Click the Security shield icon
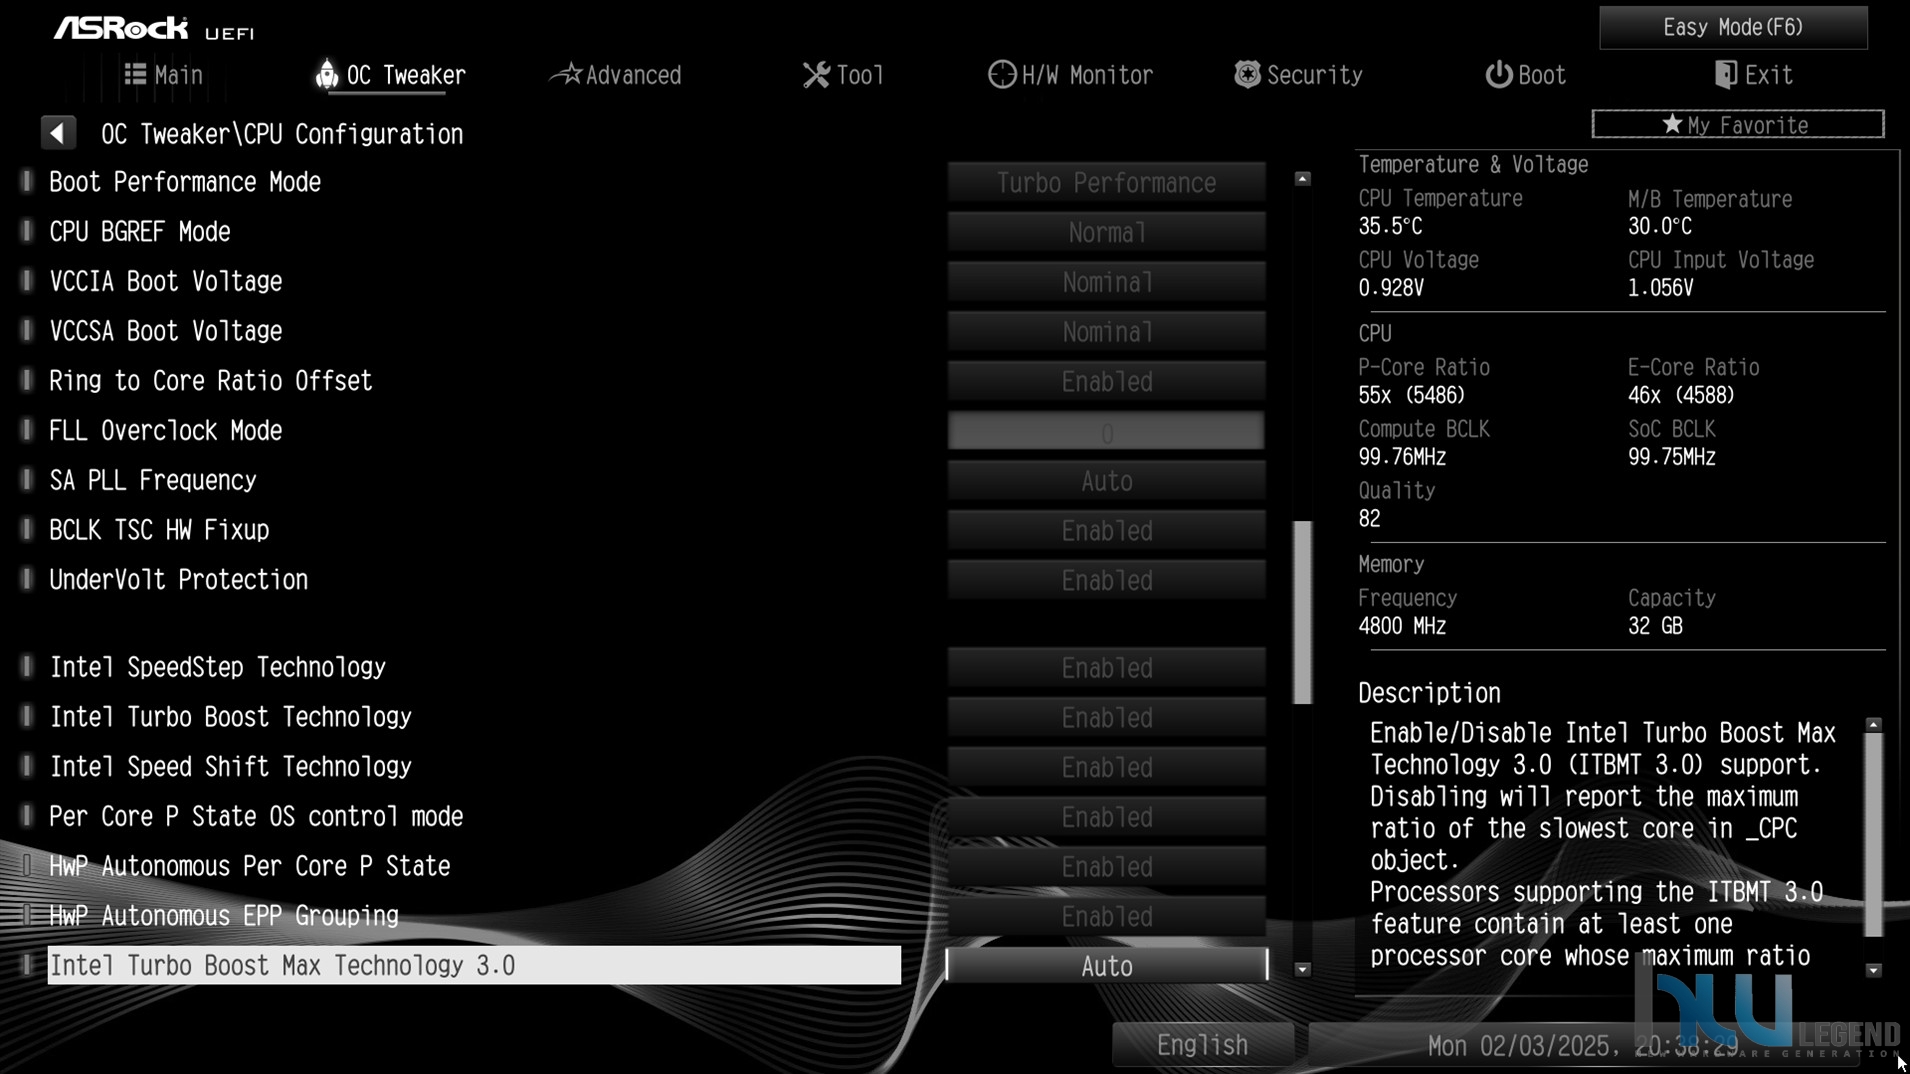Screen dimensions: 1910x1074 click(1247, 74)
